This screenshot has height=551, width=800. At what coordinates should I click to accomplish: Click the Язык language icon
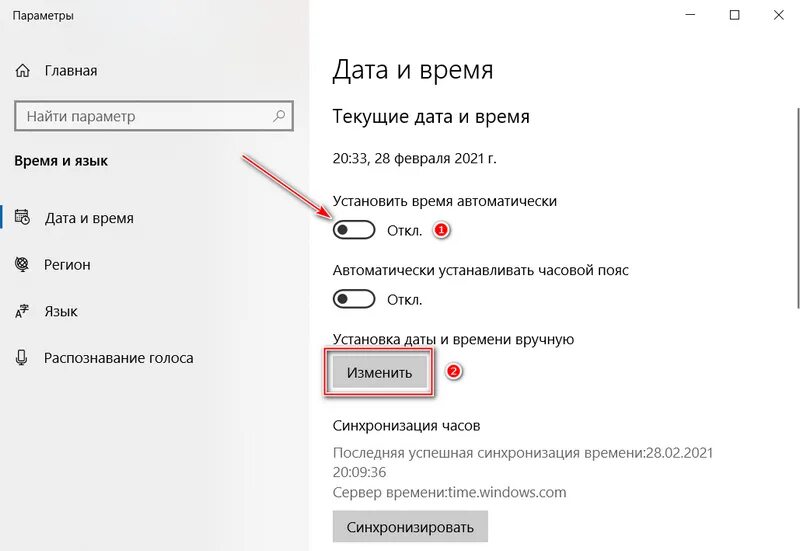(x=22, y=311)
